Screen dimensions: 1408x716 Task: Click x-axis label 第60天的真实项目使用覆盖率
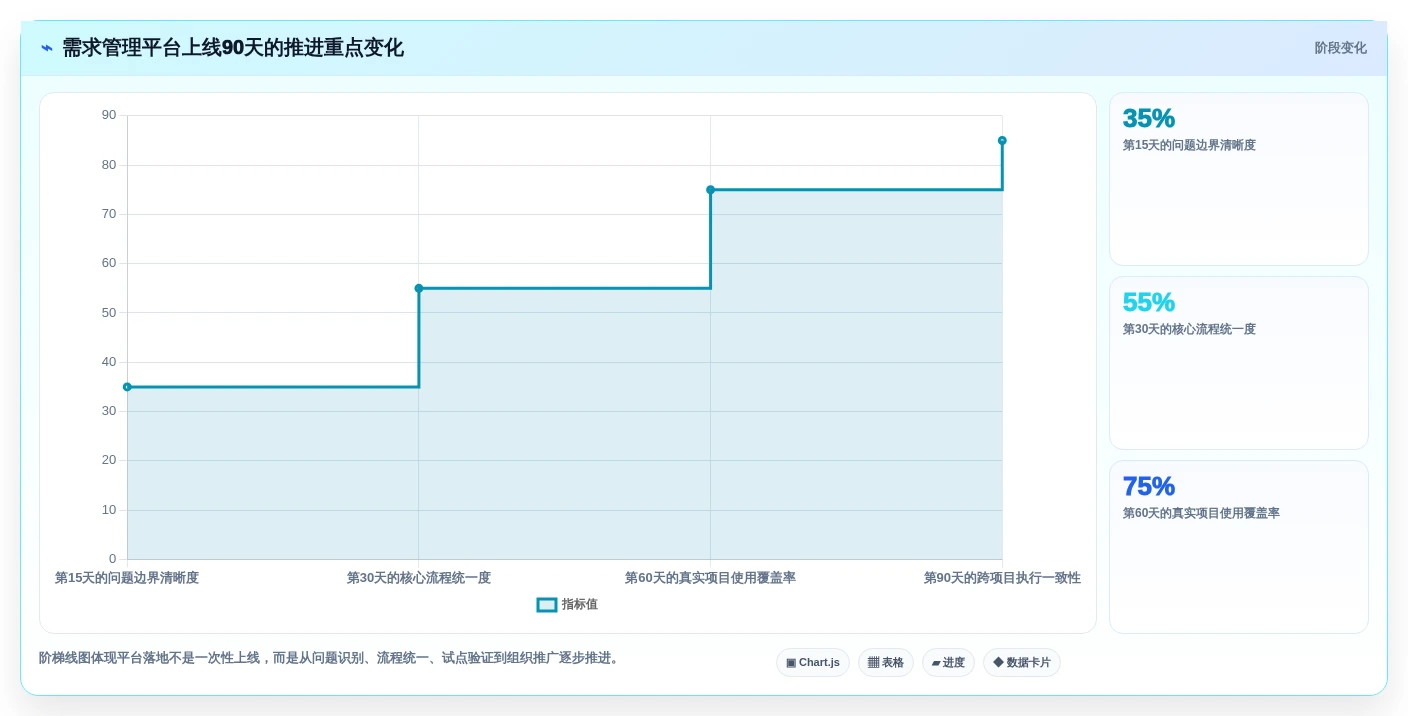click(x=711, y=578)
